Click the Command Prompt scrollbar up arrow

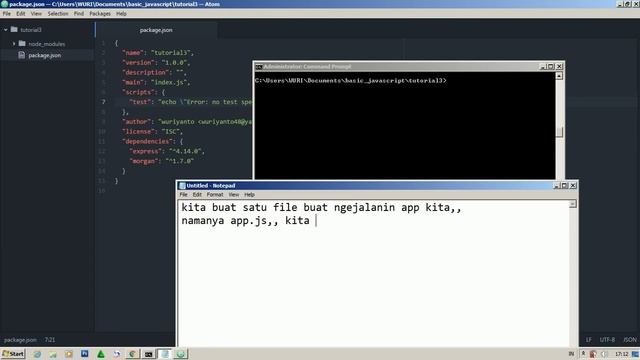(x=559, y=76)
